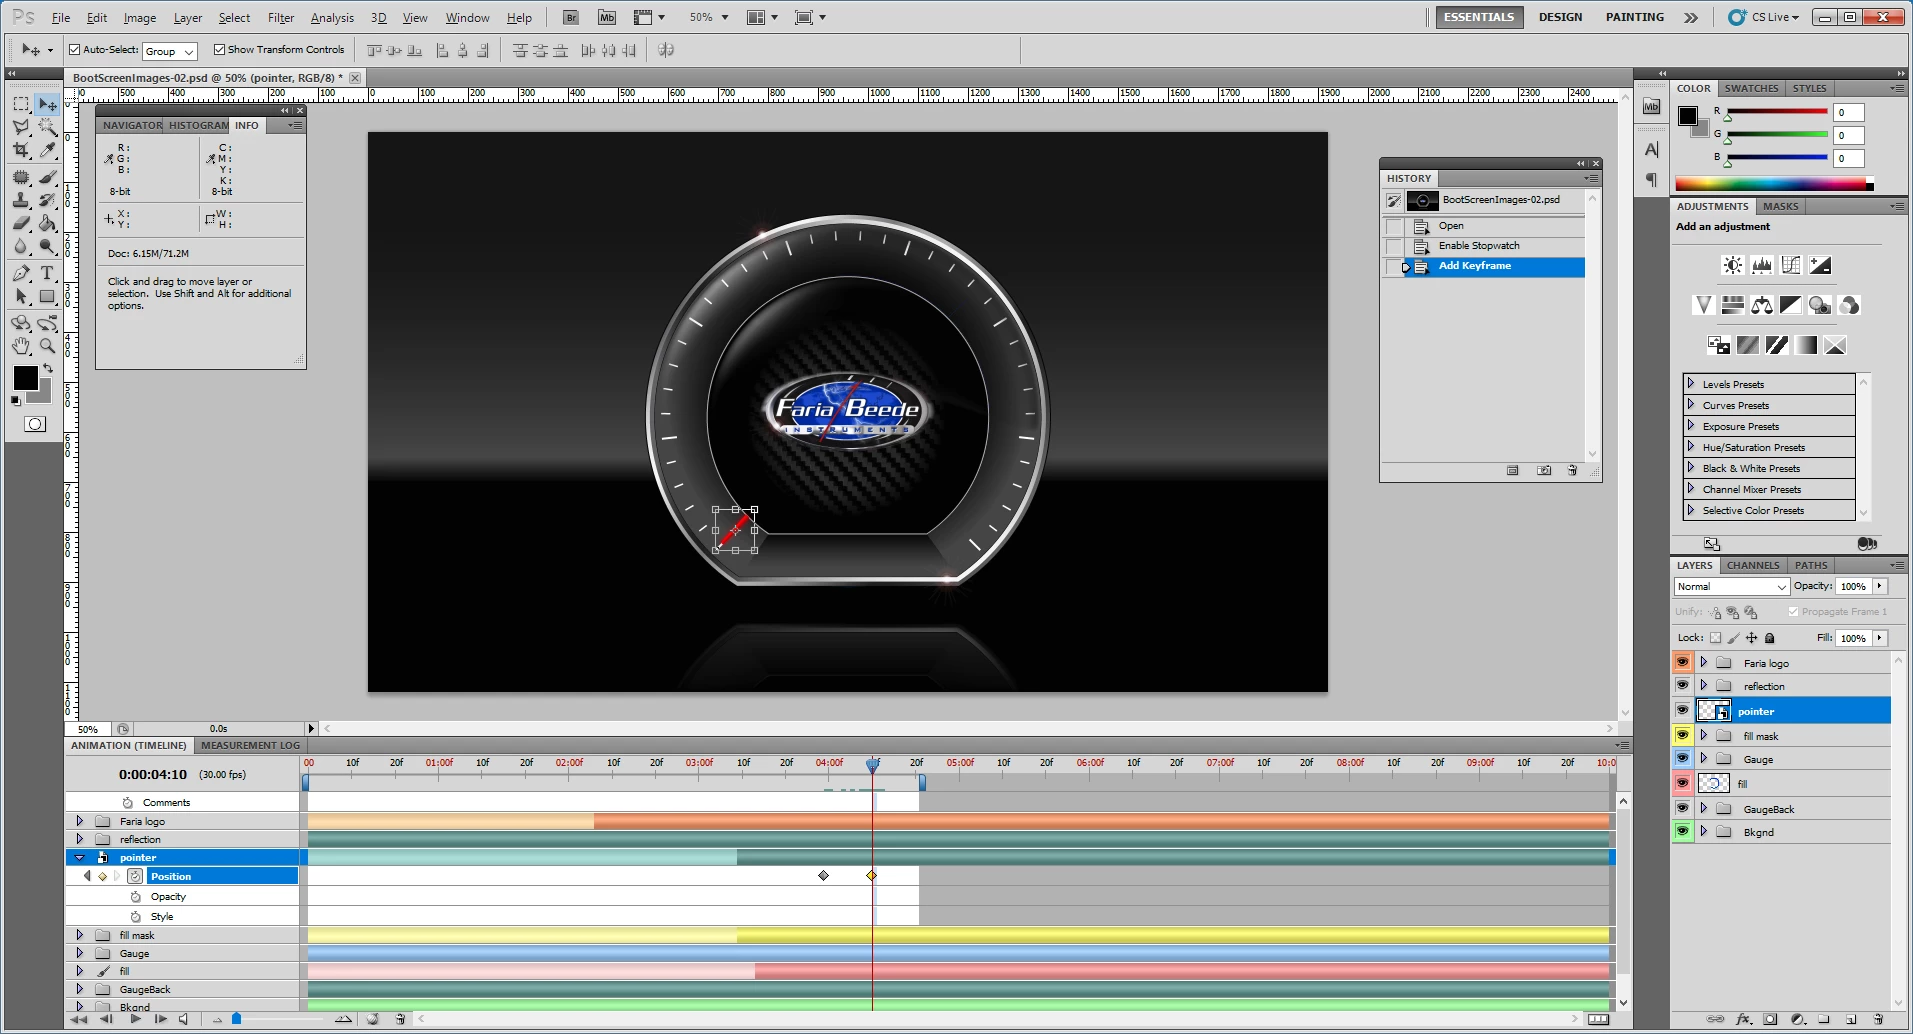Image resolution: width=1913 pixels, height=1034 pixels.
Task: Select the Hand tool
Action: [x=21, y=346]
